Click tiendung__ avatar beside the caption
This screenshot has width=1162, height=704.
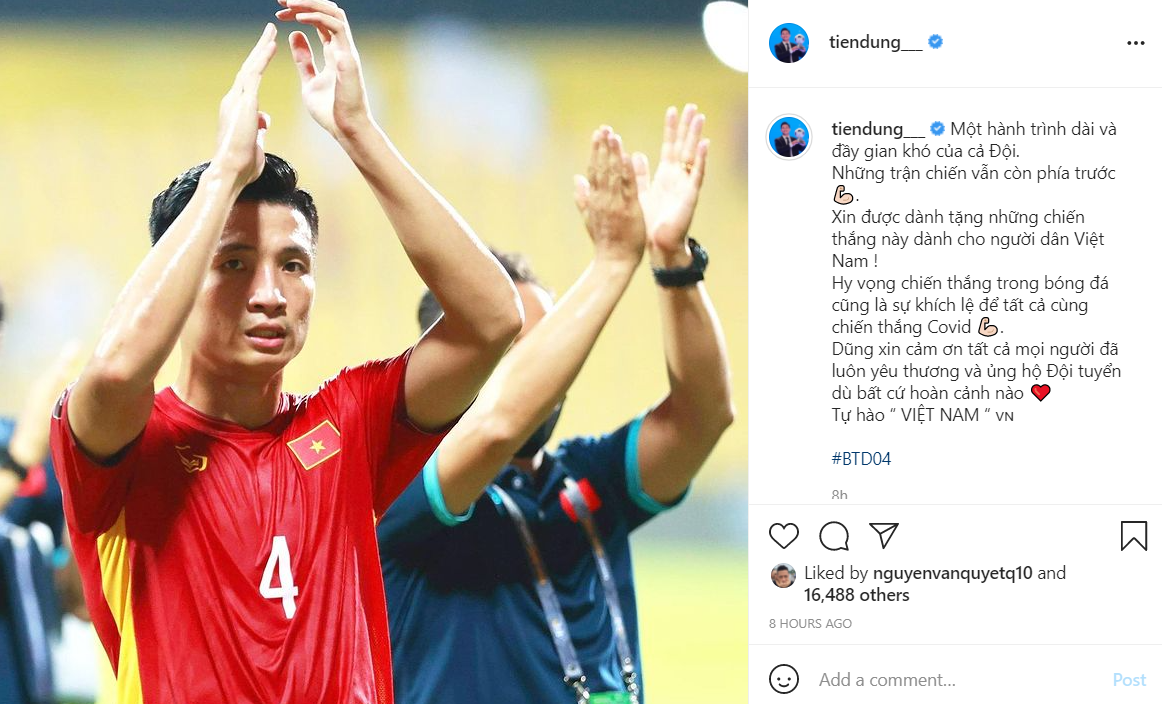[x=788, y=137]
